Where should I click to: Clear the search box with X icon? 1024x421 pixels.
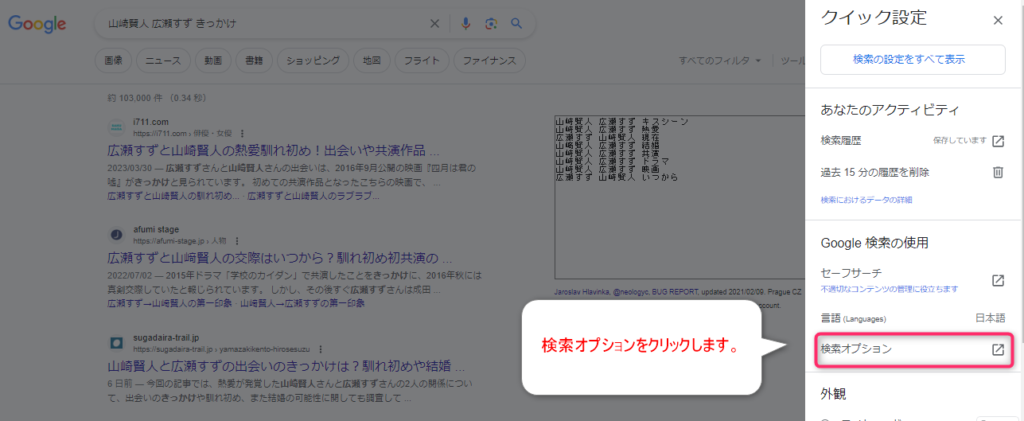[434, 24]
